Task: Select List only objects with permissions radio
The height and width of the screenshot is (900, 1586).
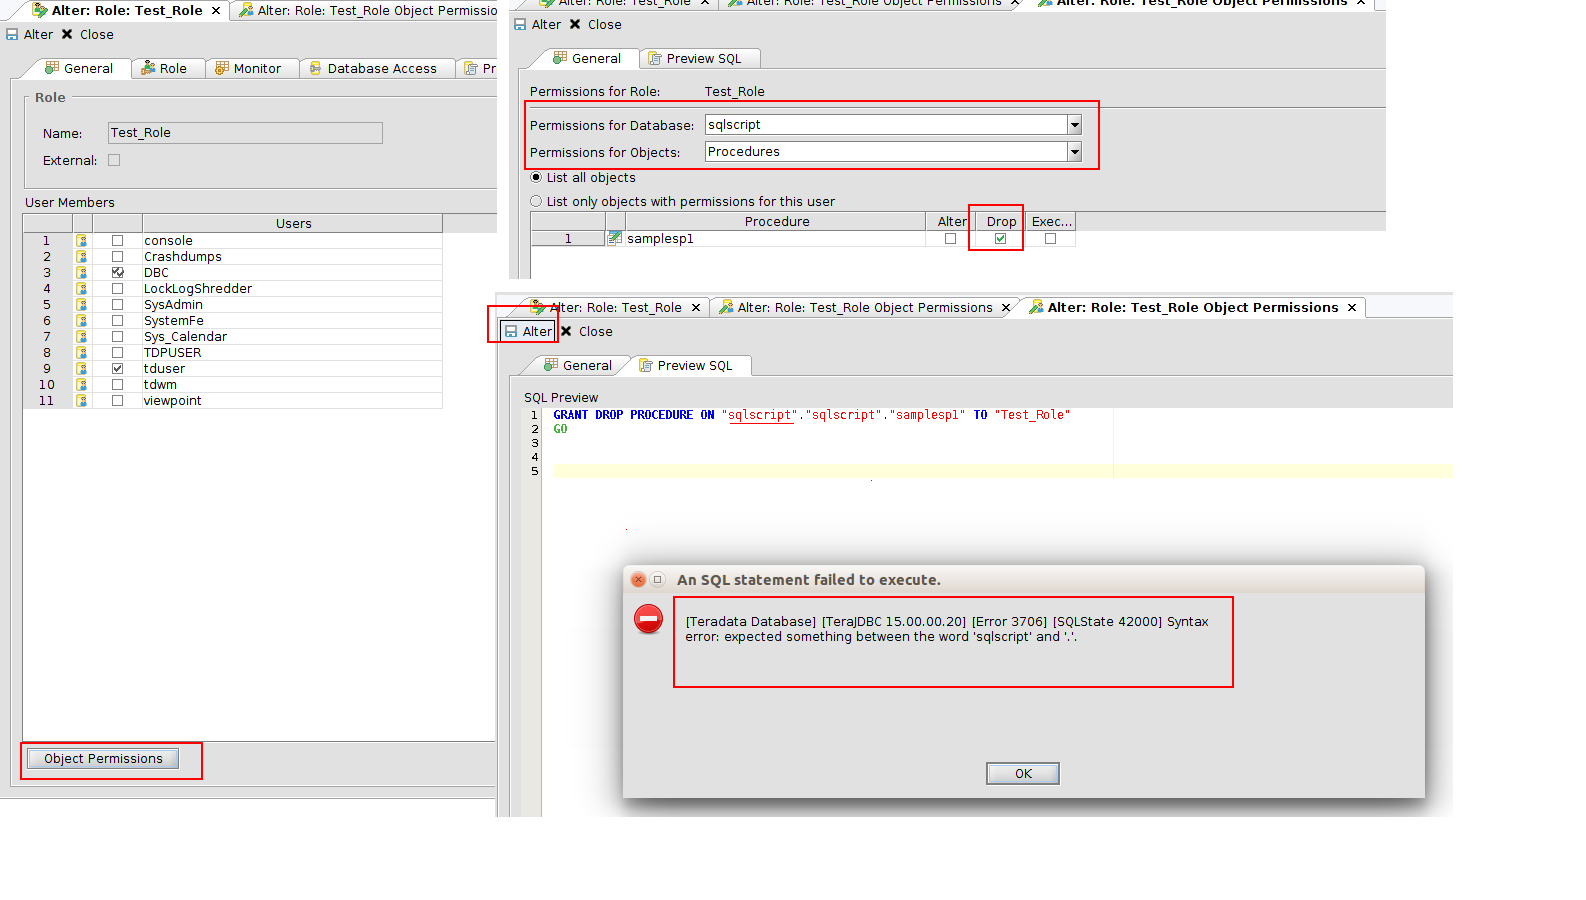Action: [x=536, y=202]
